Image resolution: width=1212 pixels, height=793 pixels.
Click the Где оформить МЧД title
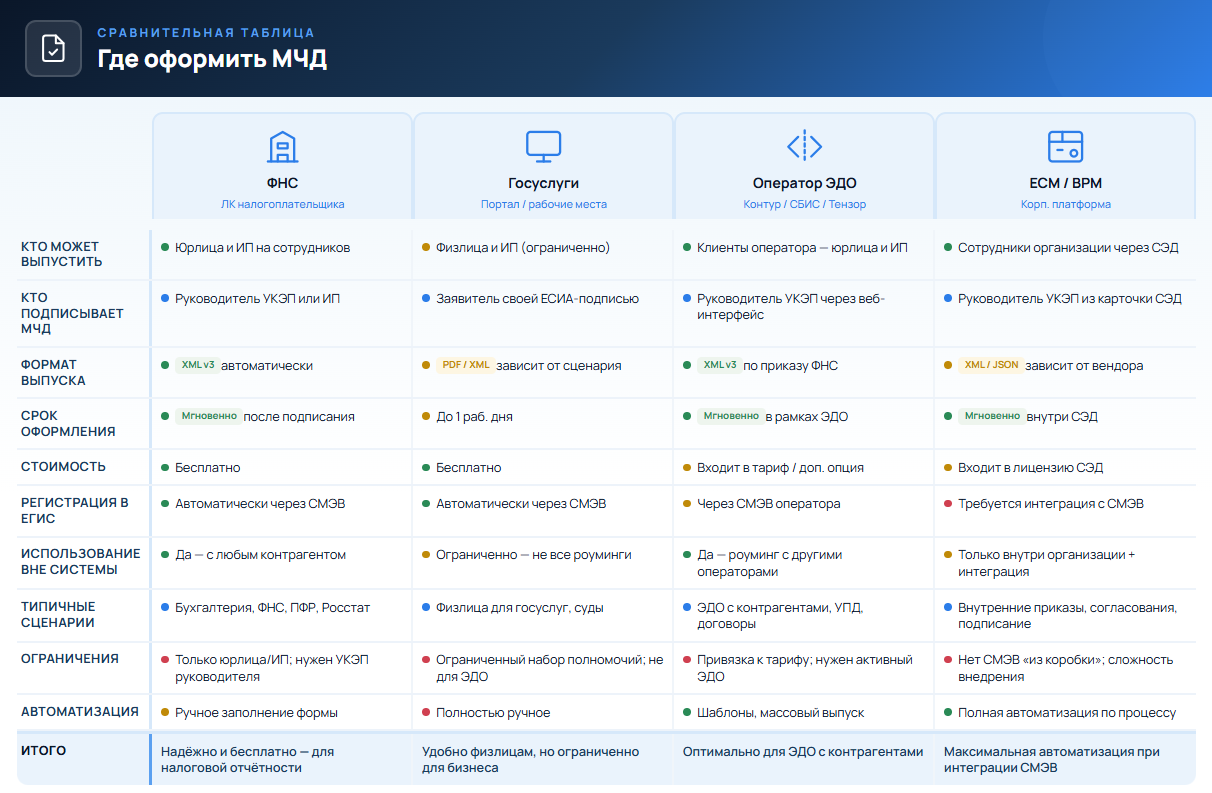pos(212,59)
